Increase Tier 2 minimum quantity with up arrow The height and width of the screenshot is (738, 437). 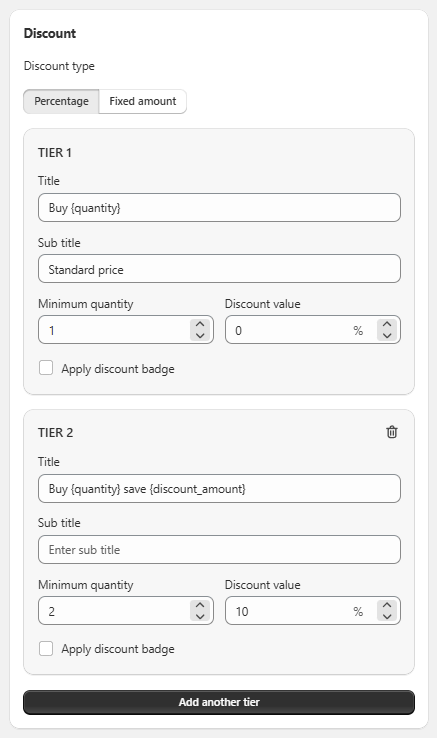200,605
